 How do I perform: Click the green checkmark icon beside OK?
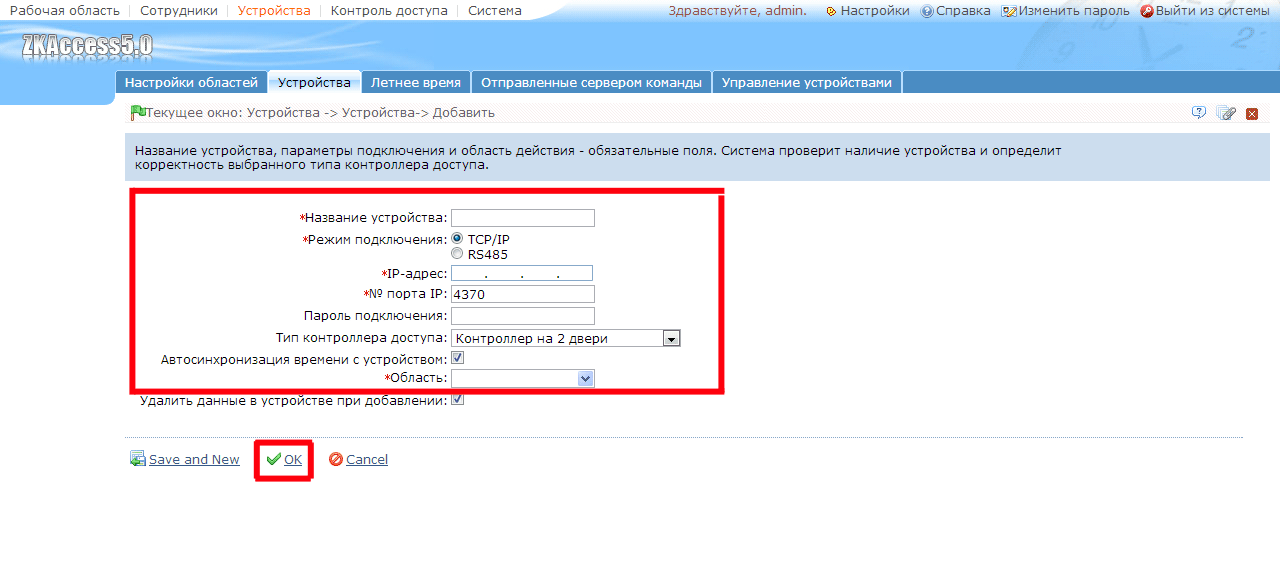pos(273,459)
